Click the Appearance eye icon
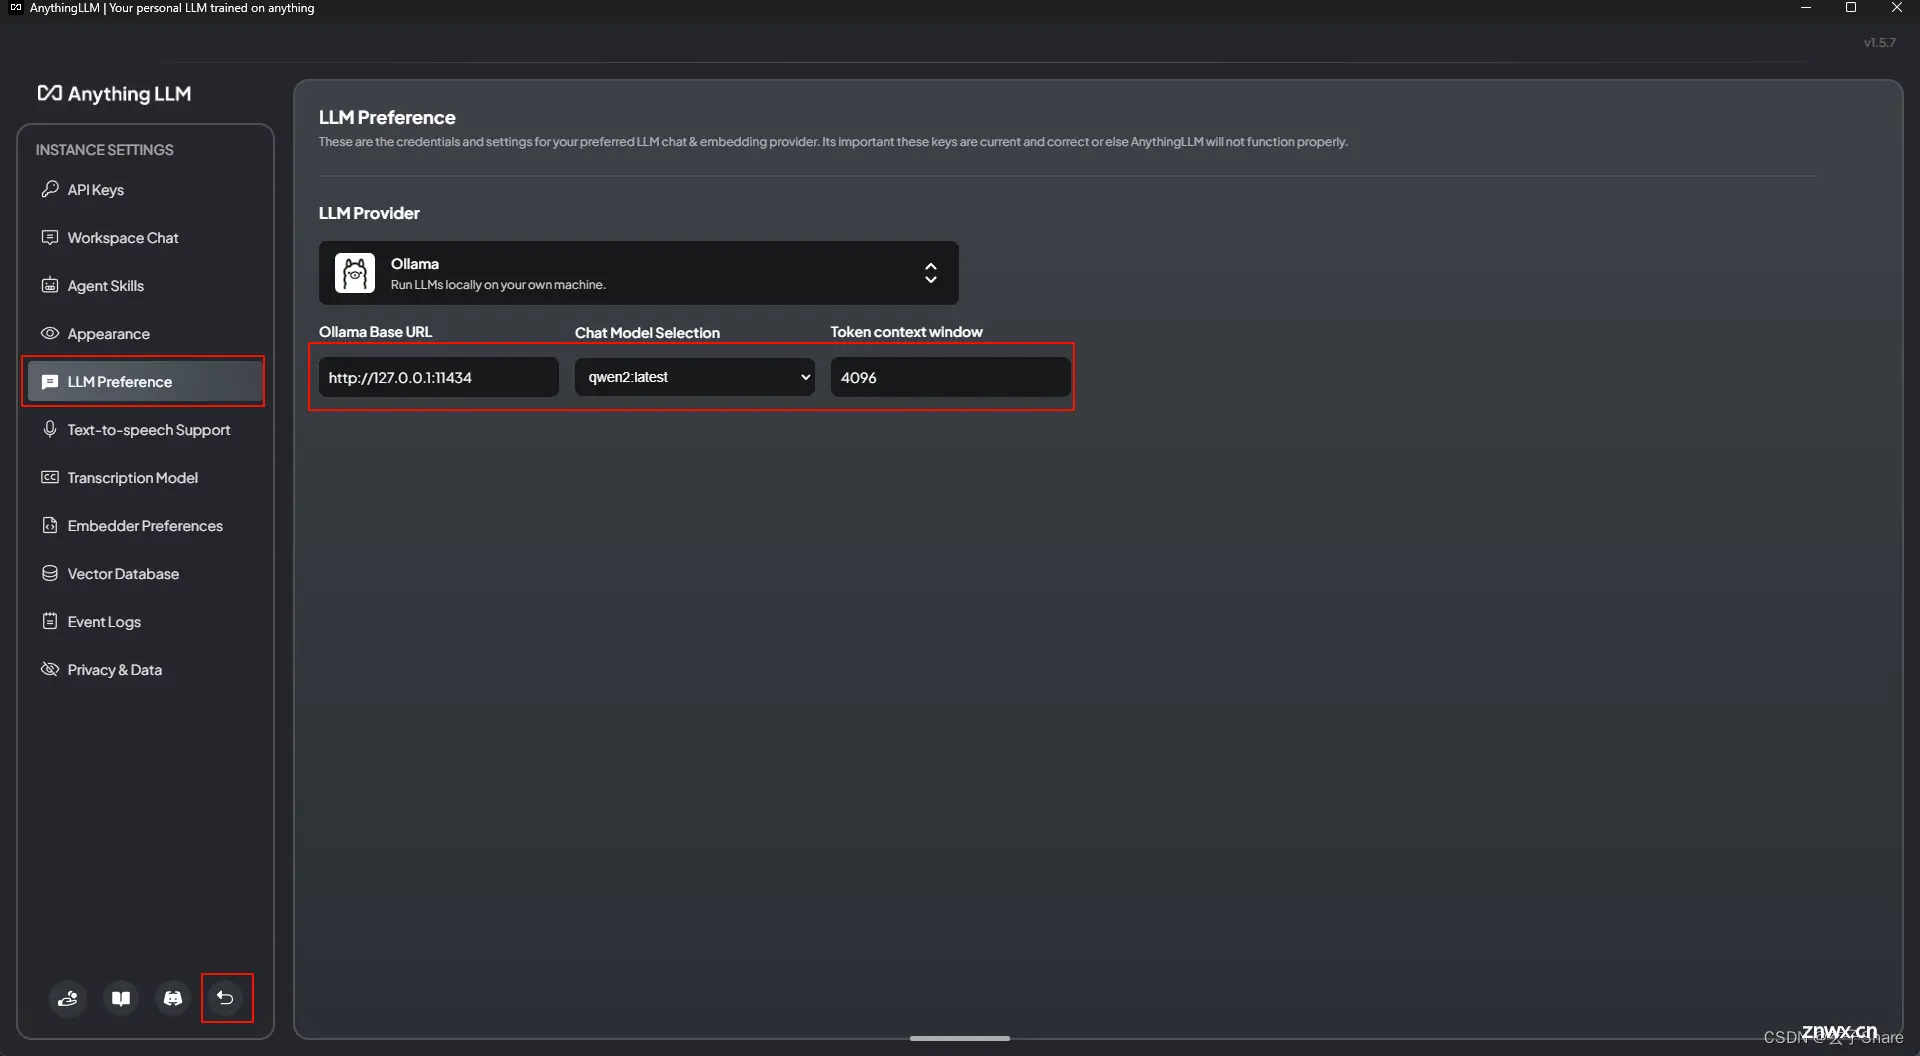 coord(50,333)
